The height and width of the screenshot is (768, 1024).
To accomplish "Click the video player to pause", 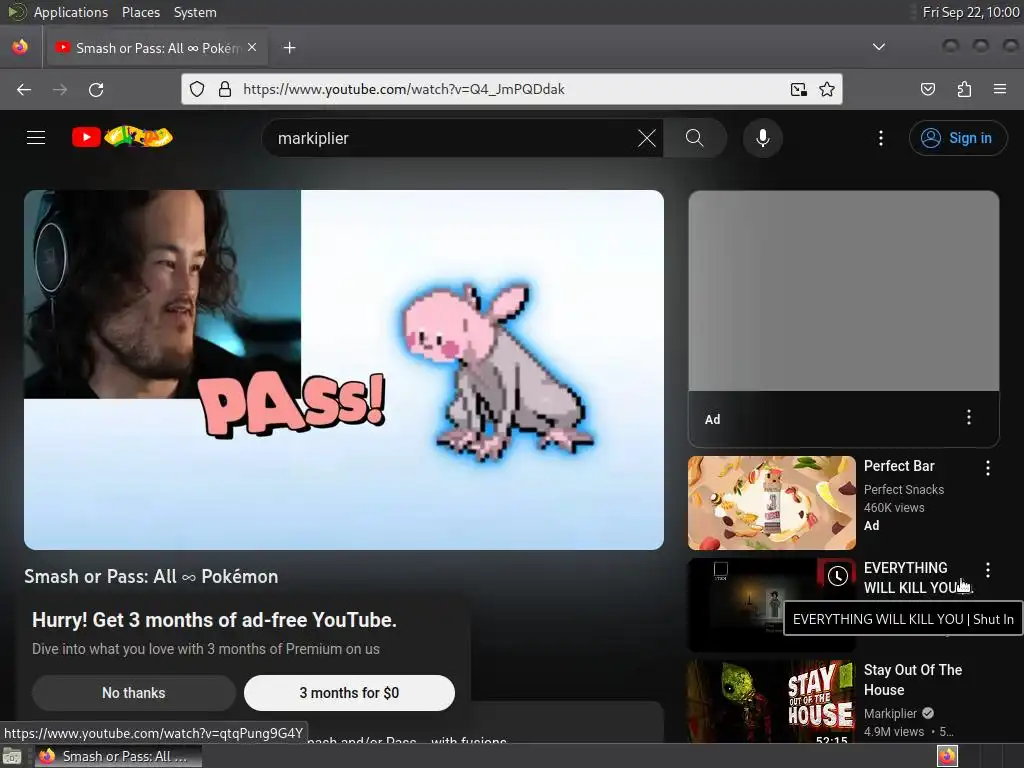I will pyautogui.click(x=344, y=370).
